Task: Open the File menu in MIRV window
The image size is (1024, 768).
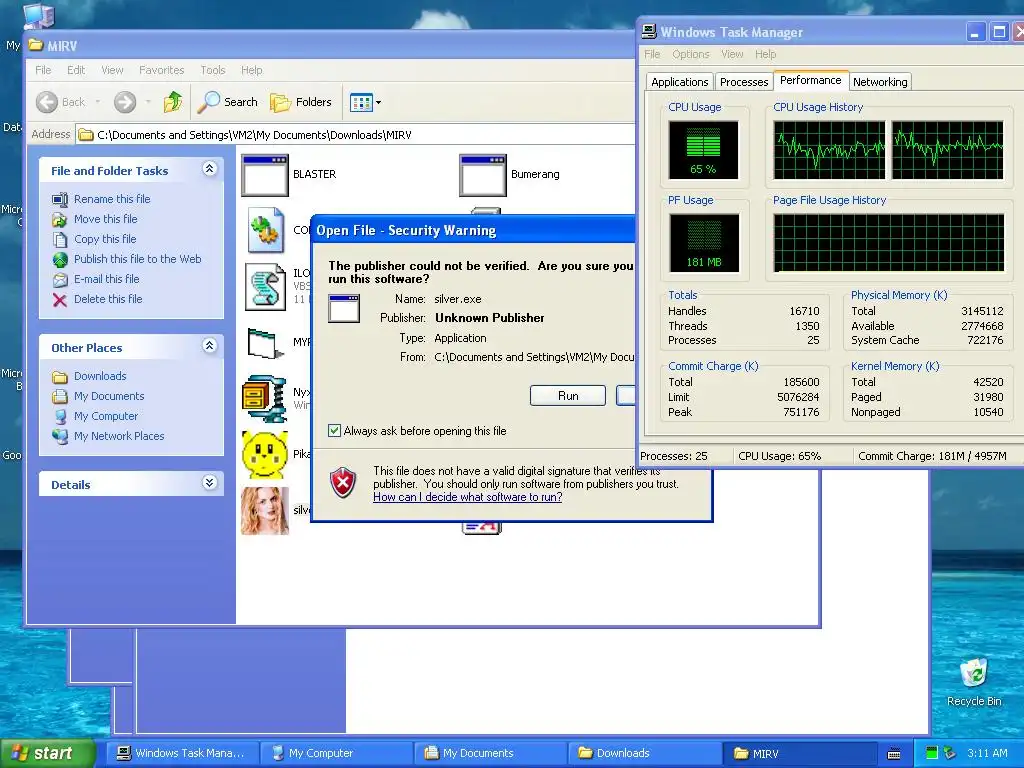Action: pos(43,70)
